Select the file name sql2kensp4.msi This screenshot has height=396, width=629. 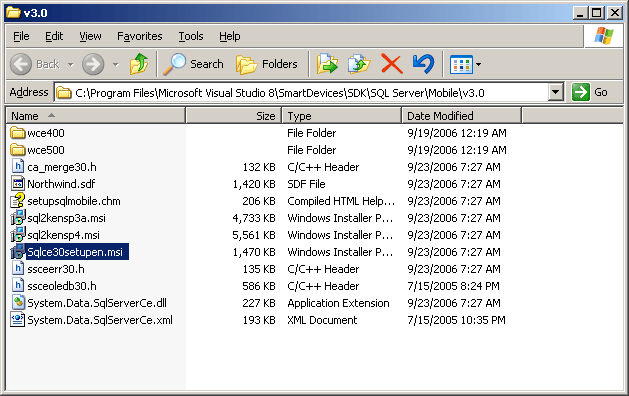(x=63, y=235)
